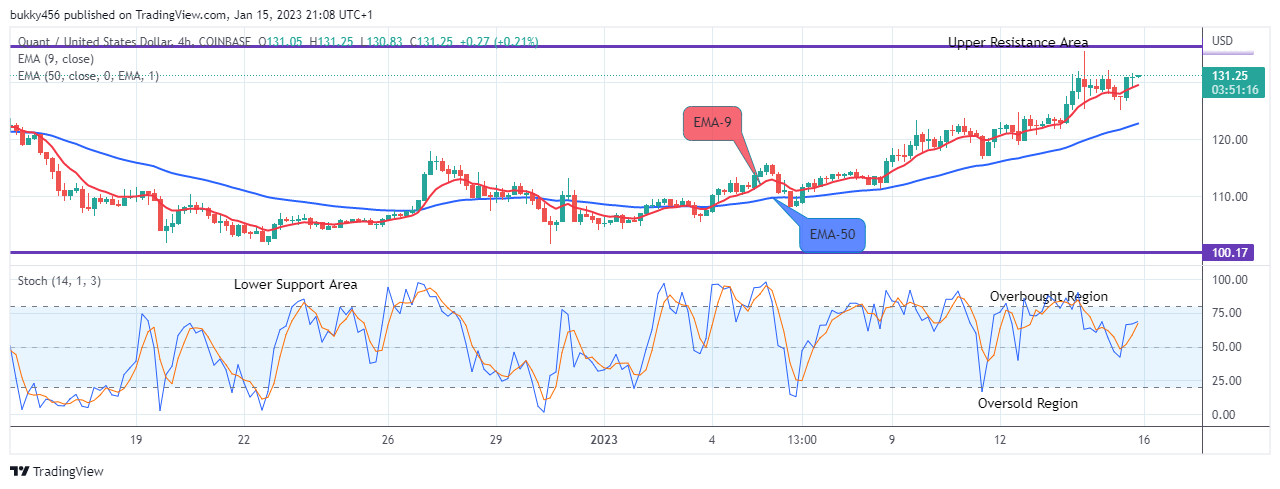The height and width of the screenshot is (489, 1280).
Task: Select the blue EMA-50 callout label
Action: (x=832, y=235)
